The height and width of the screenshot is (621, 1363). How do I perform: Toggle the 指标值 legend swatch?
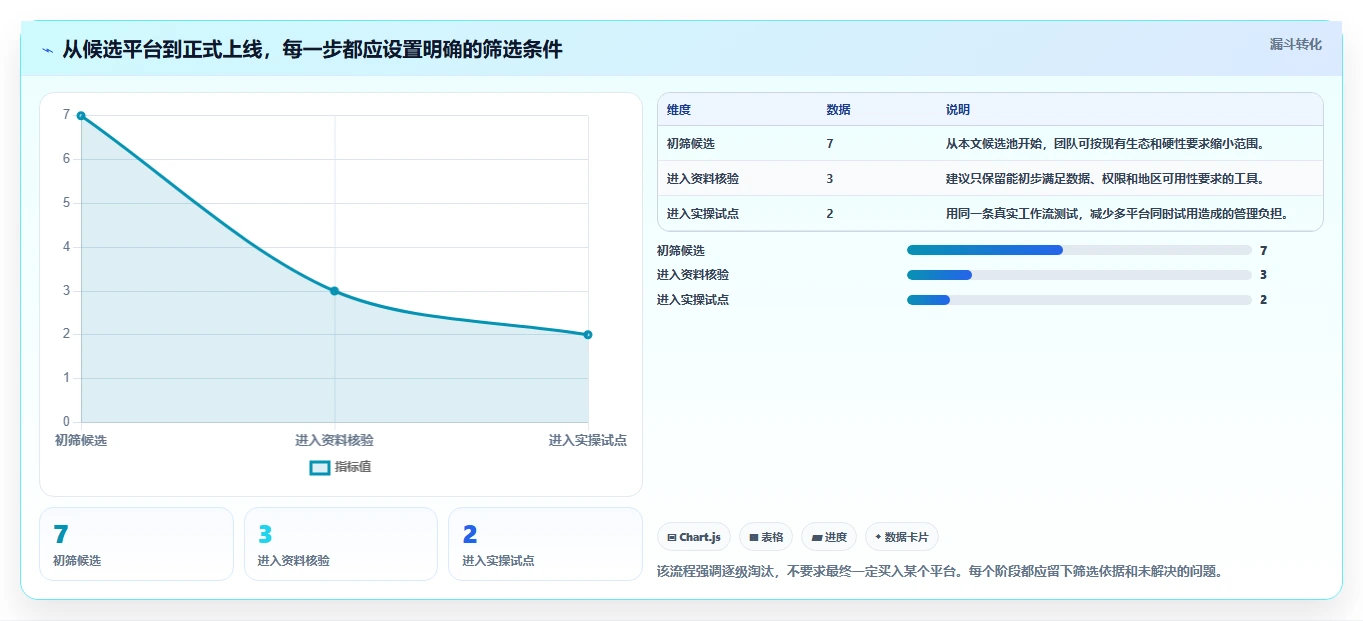click(320, 467)
